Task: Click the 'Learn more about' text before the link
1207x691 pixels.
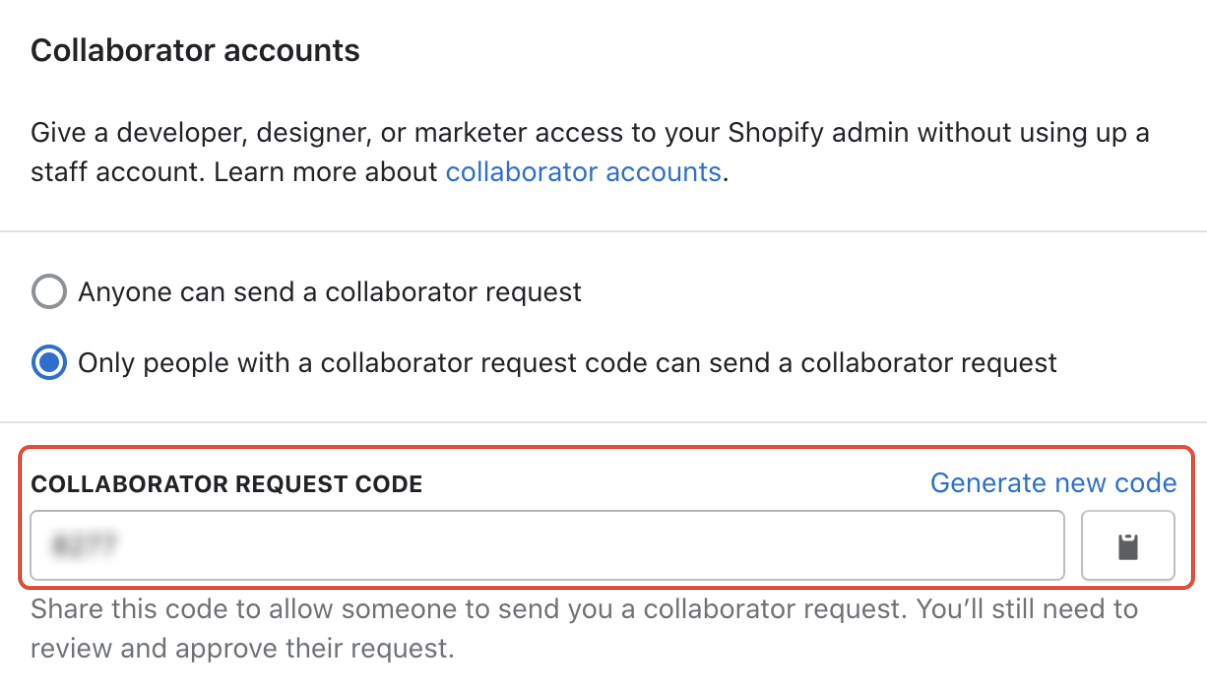Action: click(326, 172)
